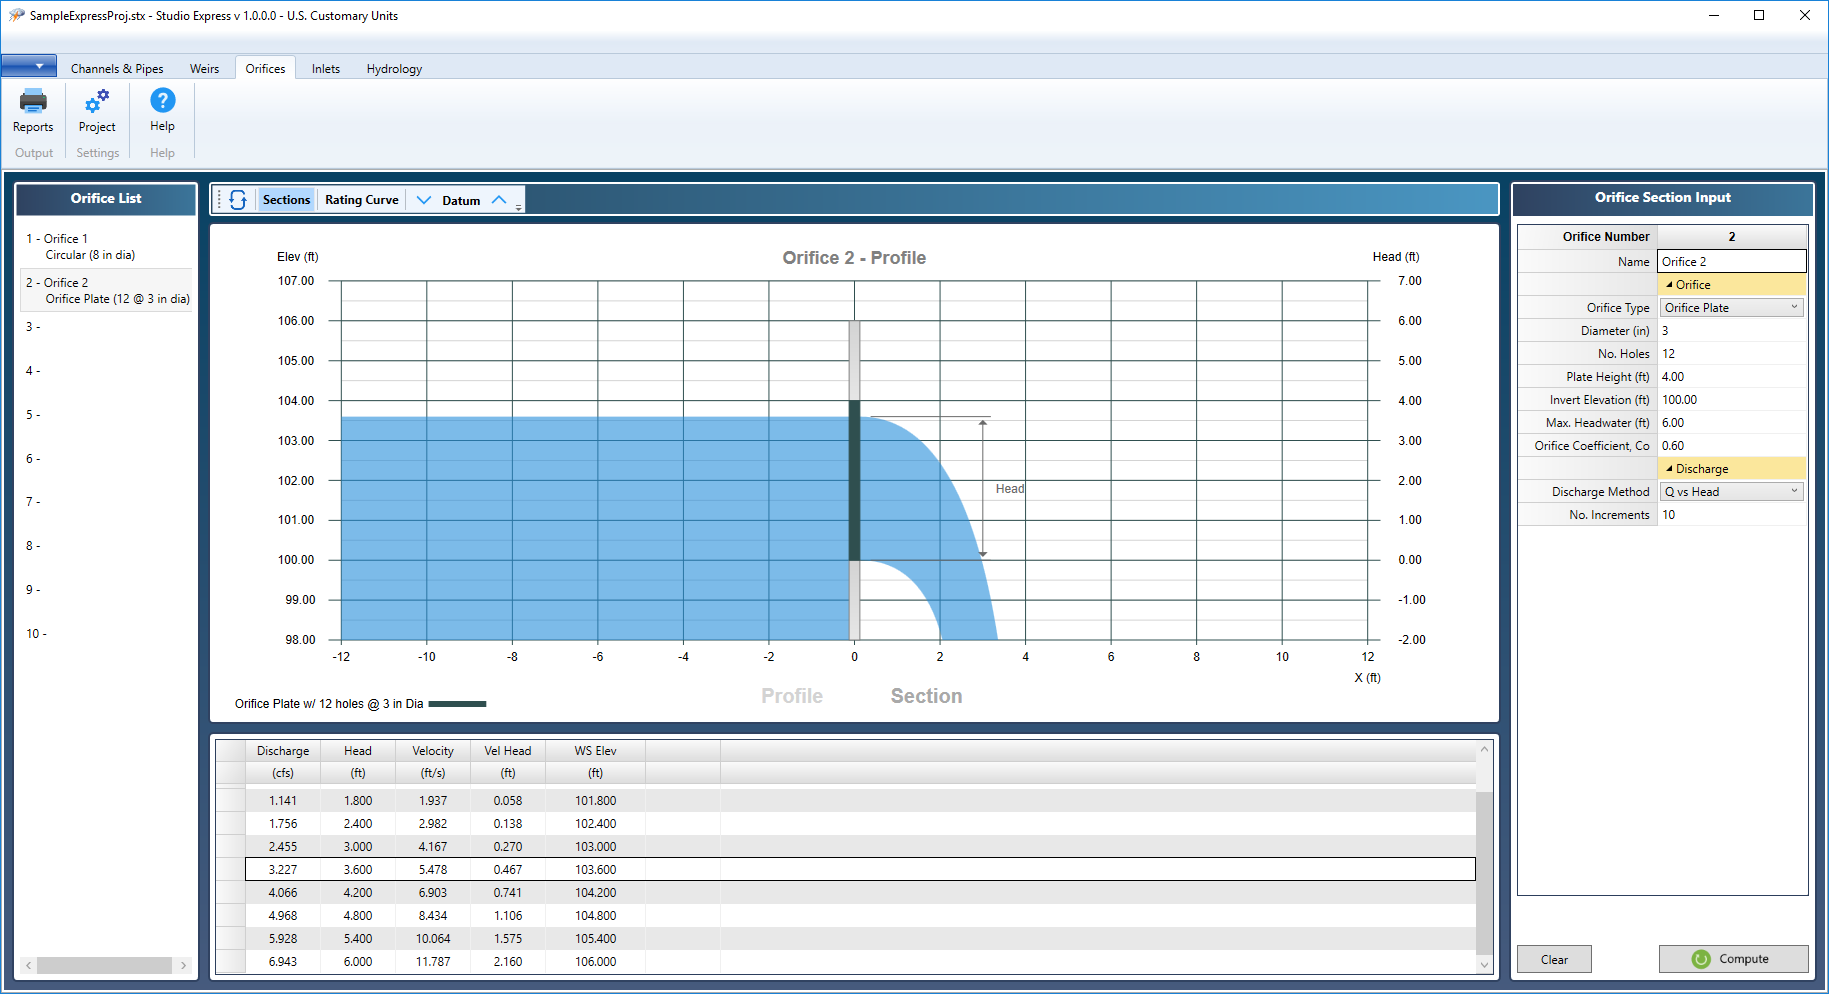Switch to the Hydrology tab
Screen dimensions: 1829x994
point(393,68)
